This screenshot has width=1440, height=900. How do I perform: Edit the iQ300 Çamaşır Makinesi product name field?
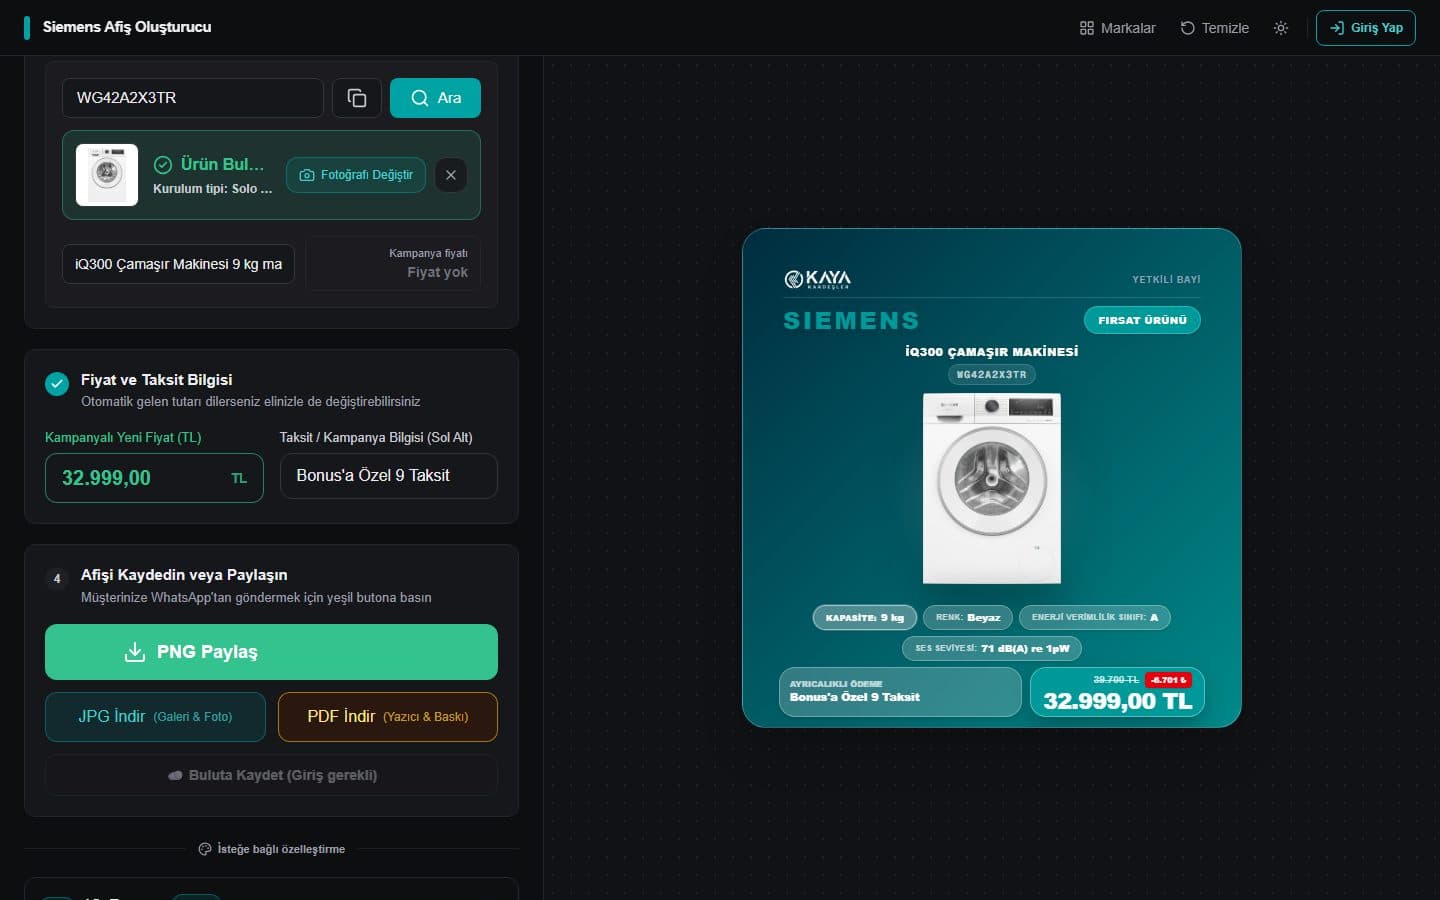coord(178,264)
